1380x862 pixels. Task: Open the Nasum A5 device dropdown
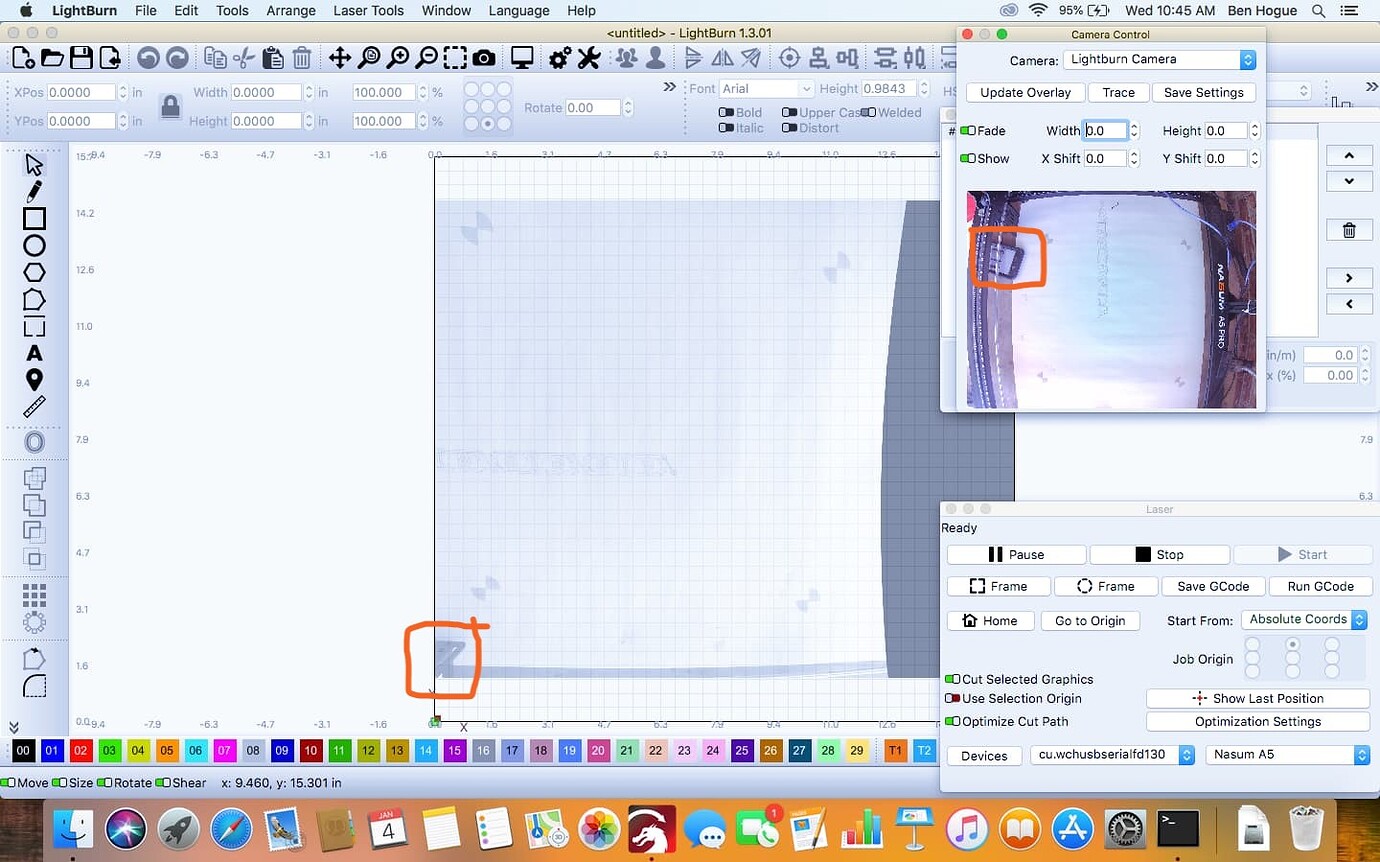coord(1287,754)
